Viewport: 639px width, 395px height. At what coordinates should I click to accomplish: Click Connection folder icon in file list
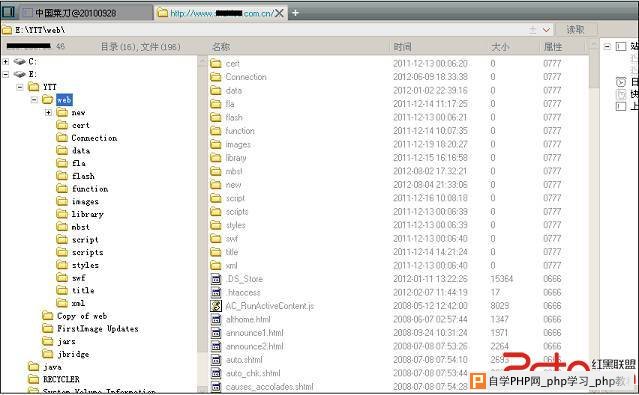(x=216, y=77)
